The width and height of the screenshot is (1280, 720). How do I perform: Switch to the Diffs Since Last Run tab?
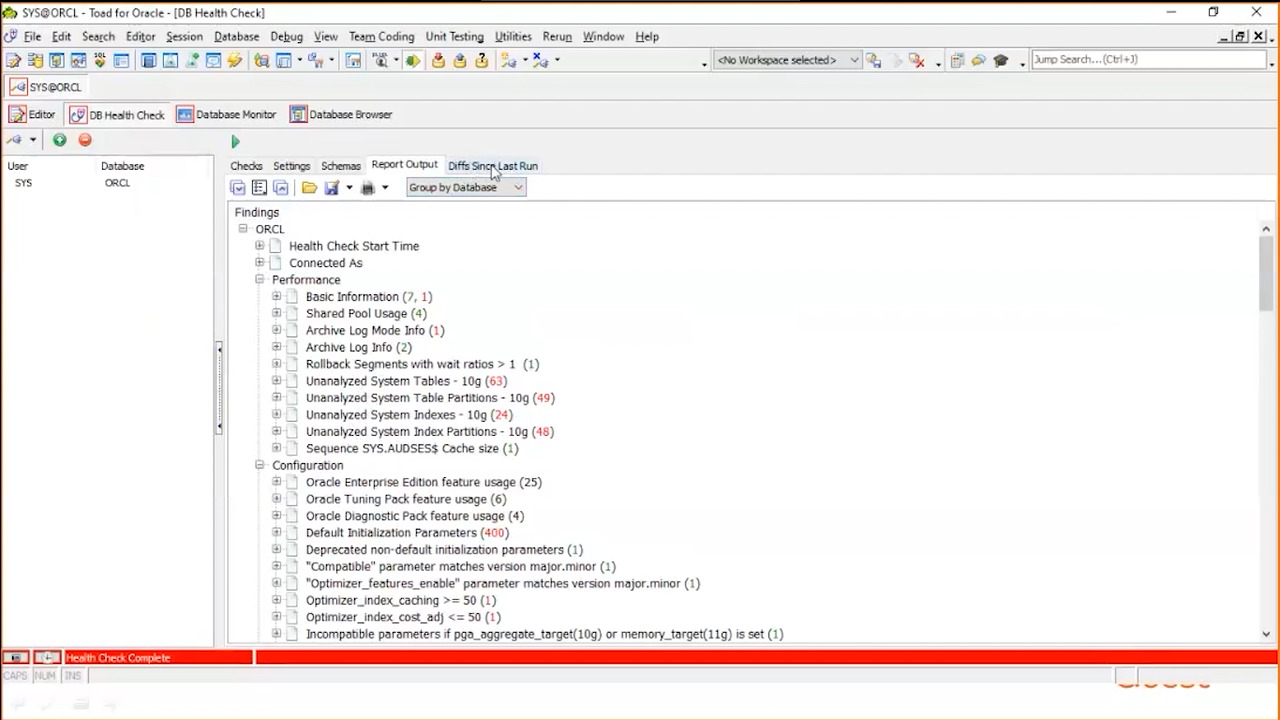[x=492, y=165]
